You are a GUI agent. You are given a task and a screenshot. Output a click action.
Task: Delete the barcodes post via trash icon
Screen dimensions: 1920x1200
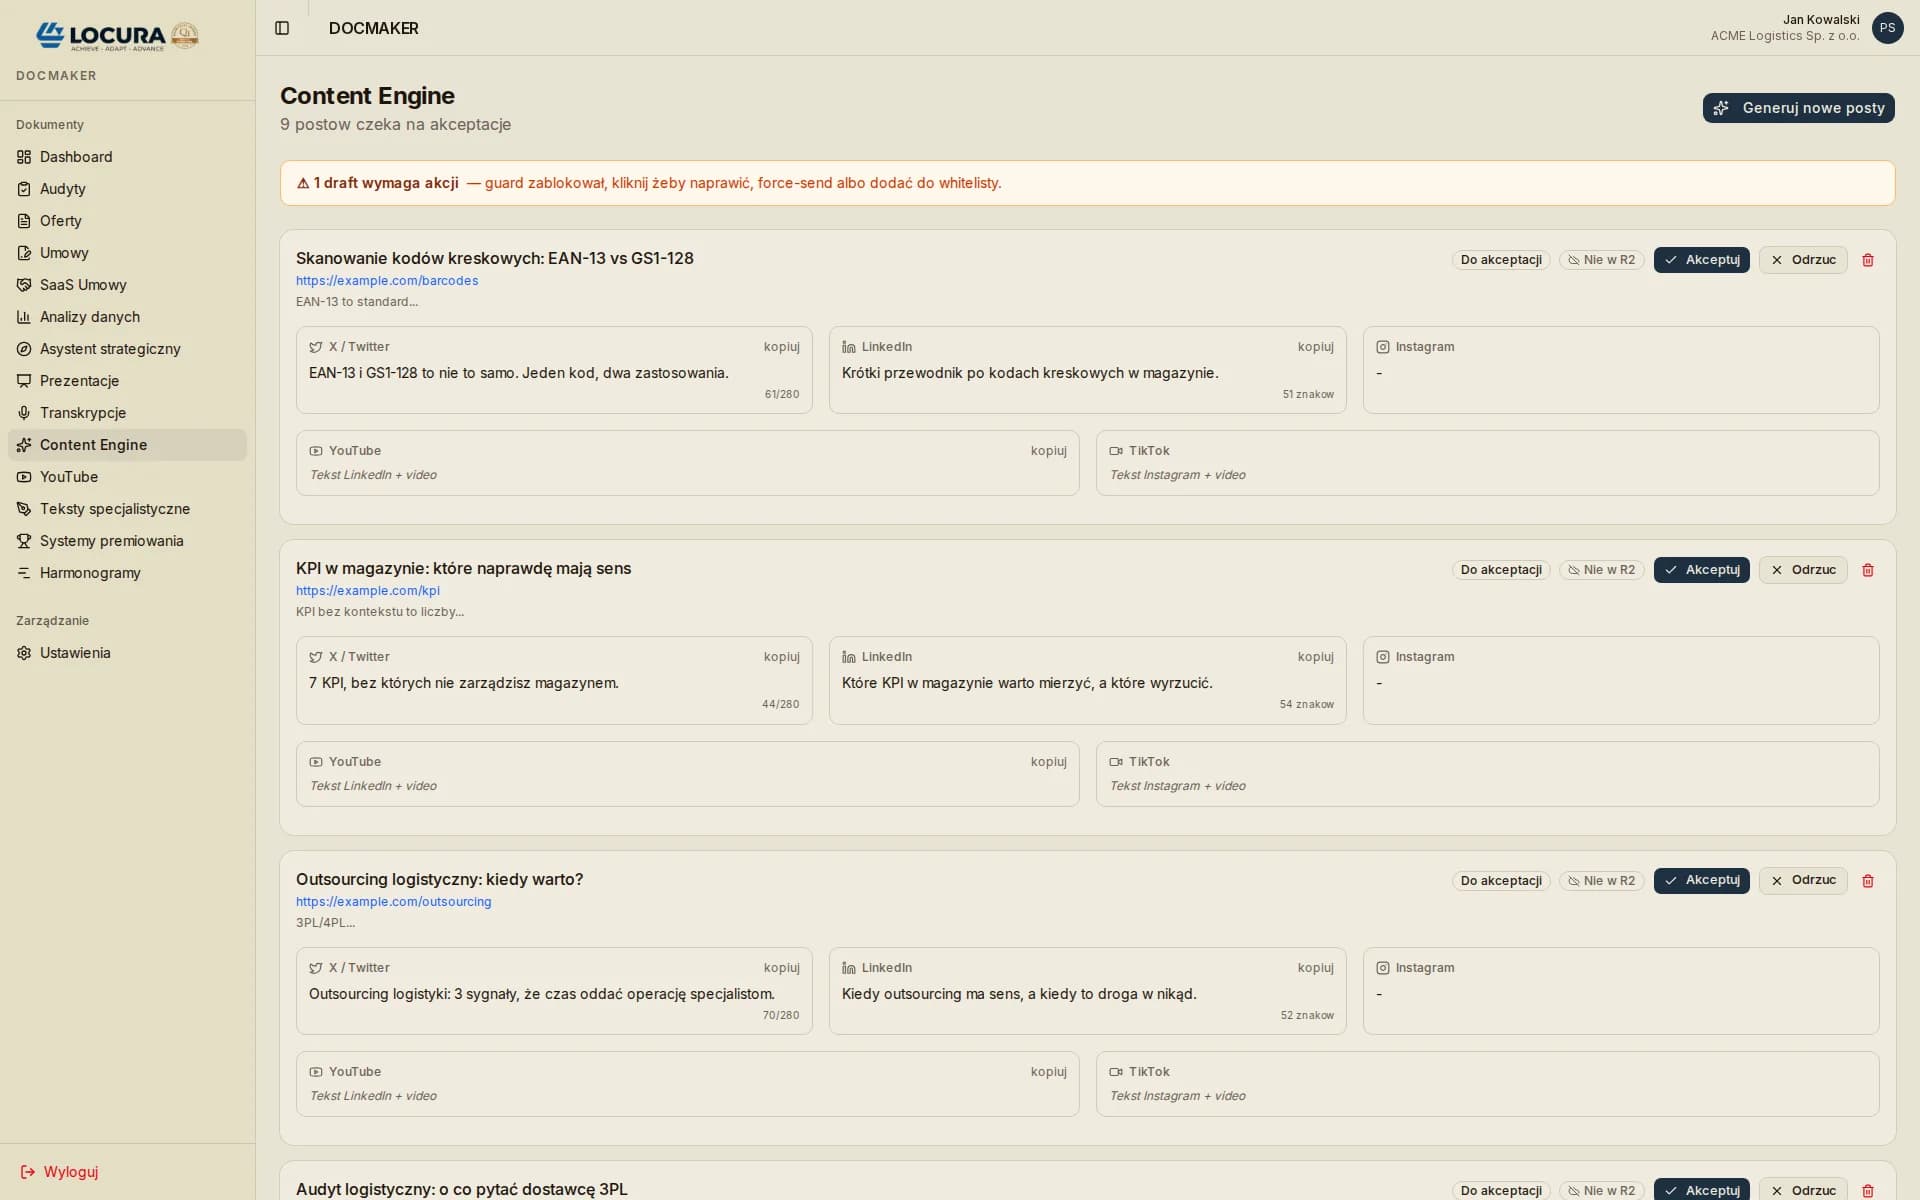1868,260
